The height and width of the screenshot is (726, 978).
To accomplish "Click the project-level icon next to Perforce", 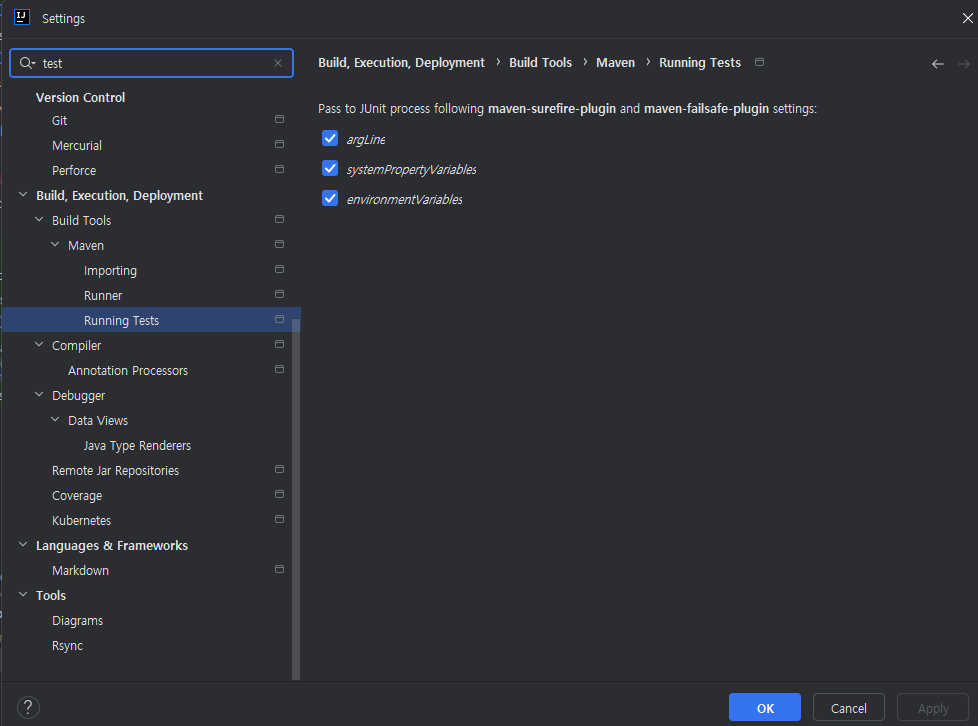I will pyautogui.click(x=279, y=169).
